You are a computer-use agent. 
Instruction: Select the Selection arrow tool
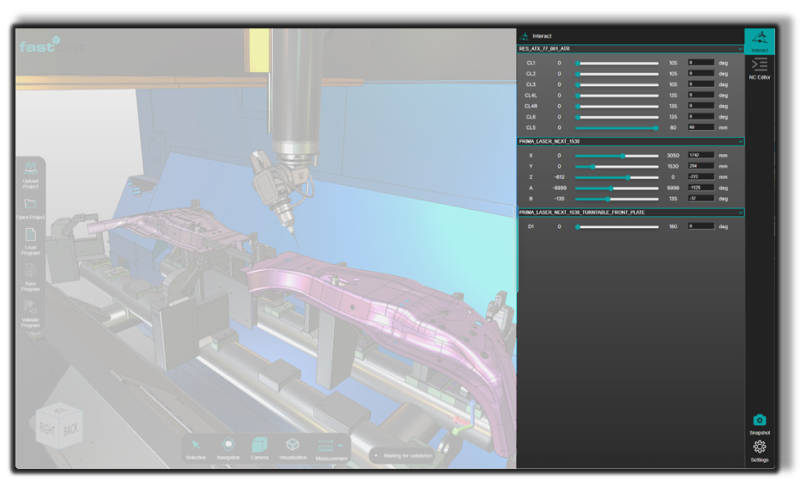pos(195,445)
